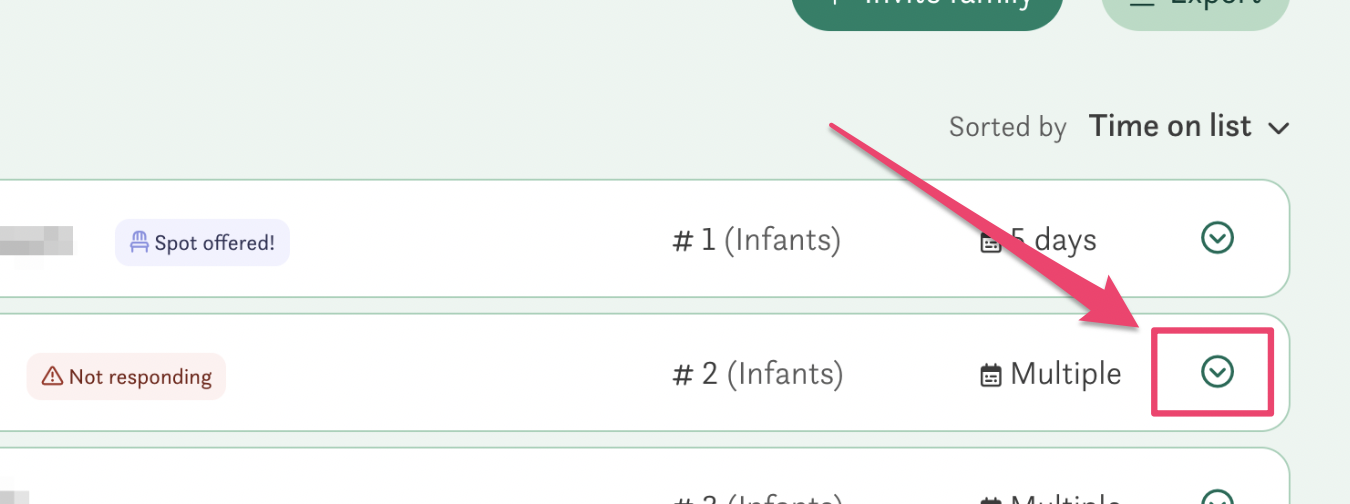Click the blurred family name in first row

(36, 242)
